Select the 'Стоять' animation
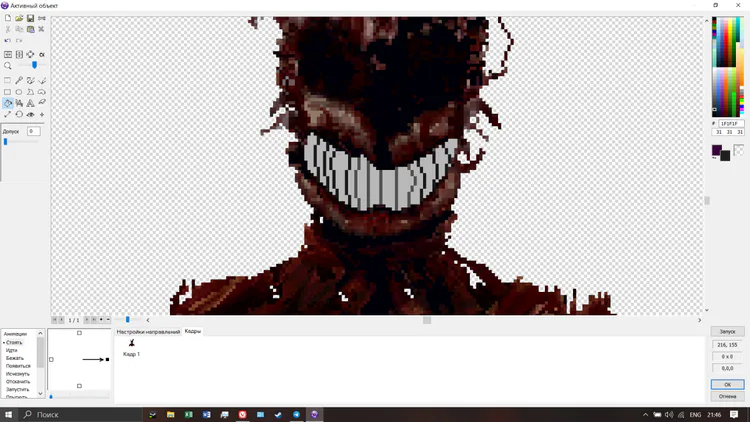 point(14,343)
